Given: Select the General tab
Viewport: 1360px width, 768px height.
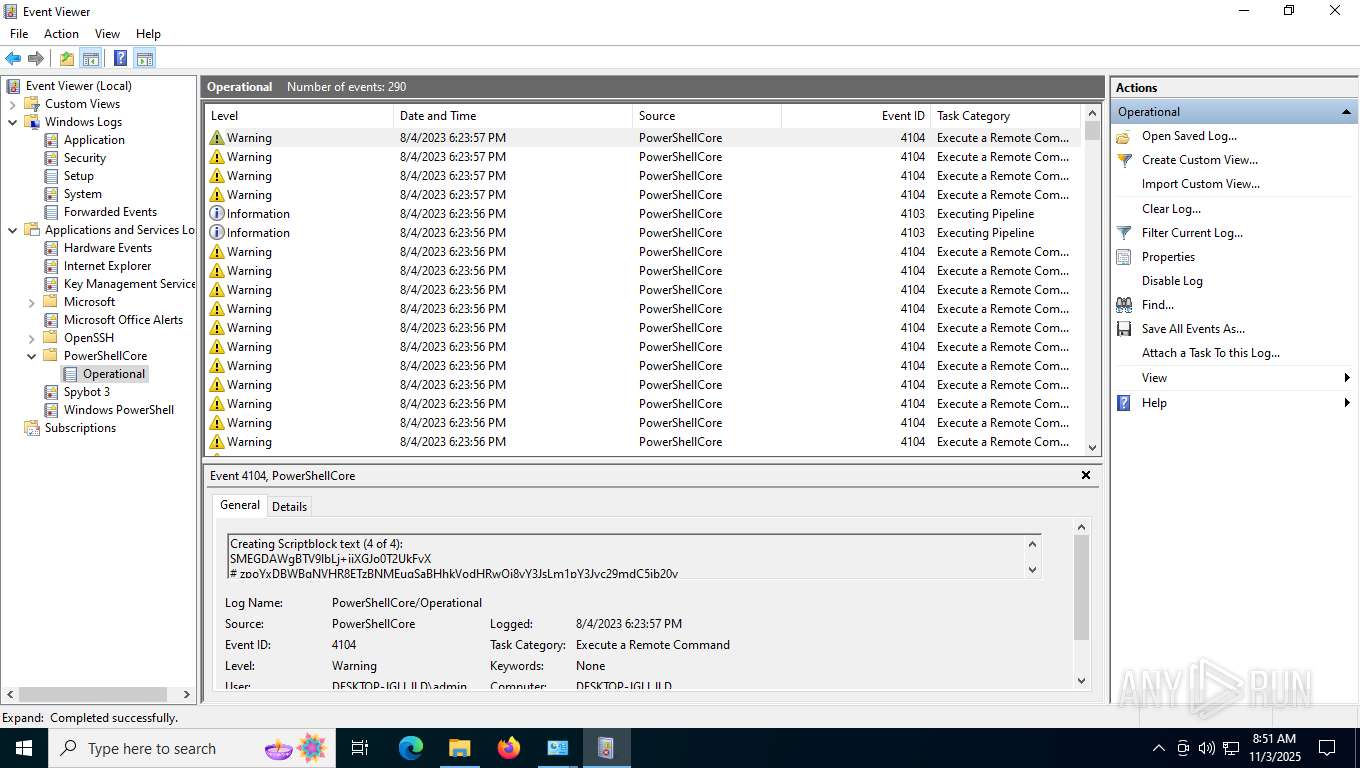Looking at the screenshot, I should pyautogui.click(x=240, y=505).
